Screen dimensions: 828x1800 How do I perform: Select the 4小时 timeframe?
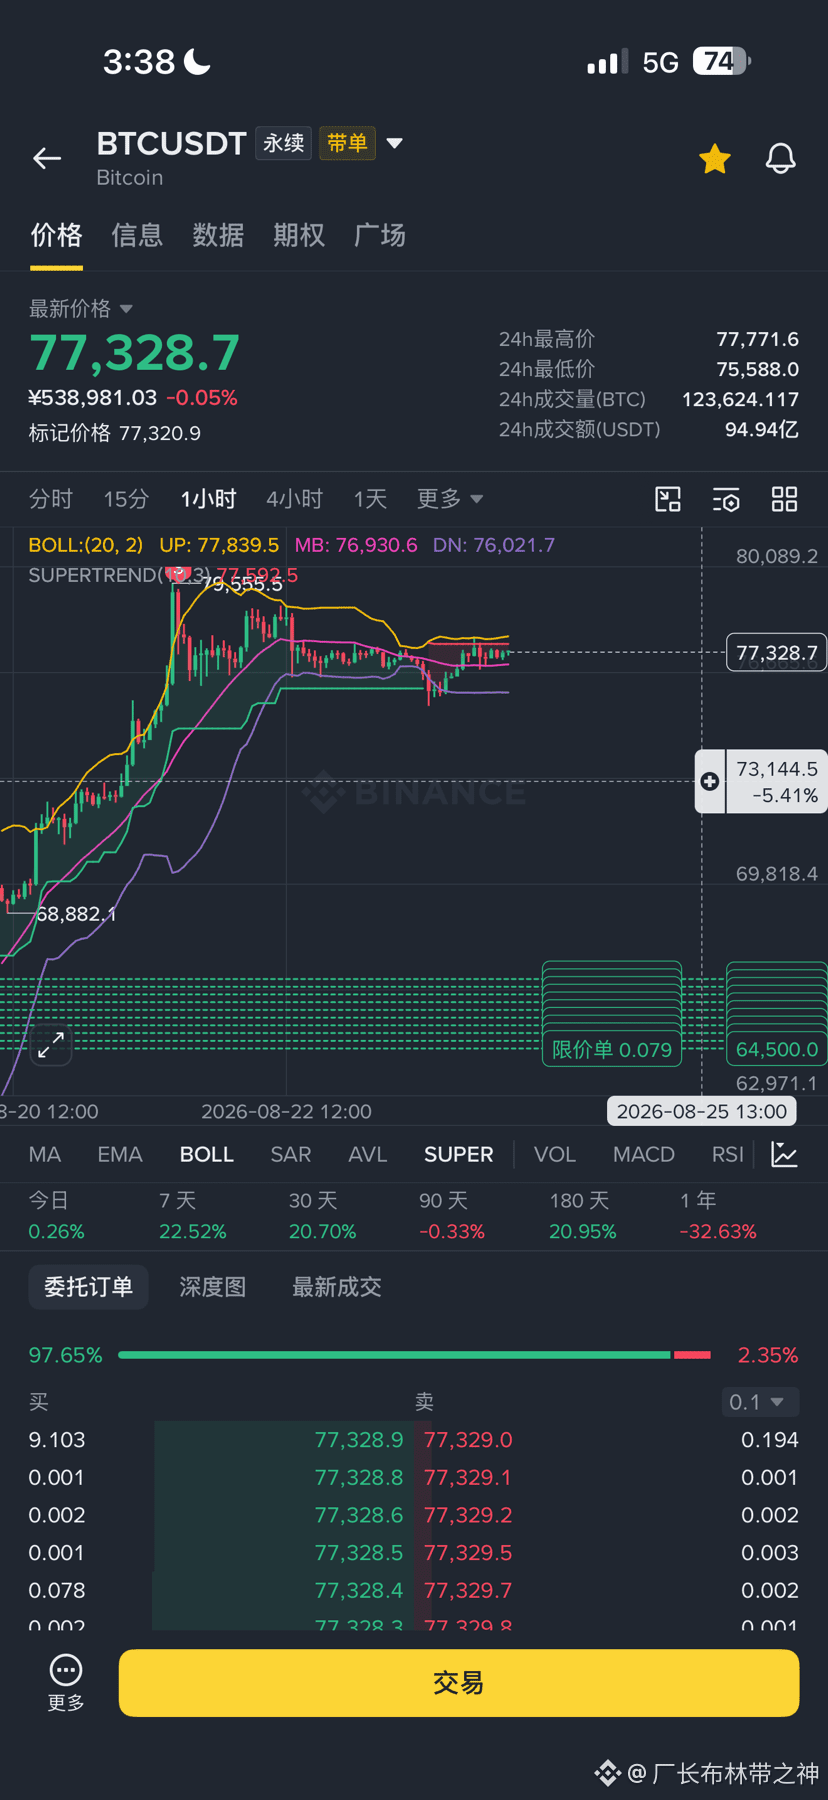pyautogui.click(x=295, y=499)
